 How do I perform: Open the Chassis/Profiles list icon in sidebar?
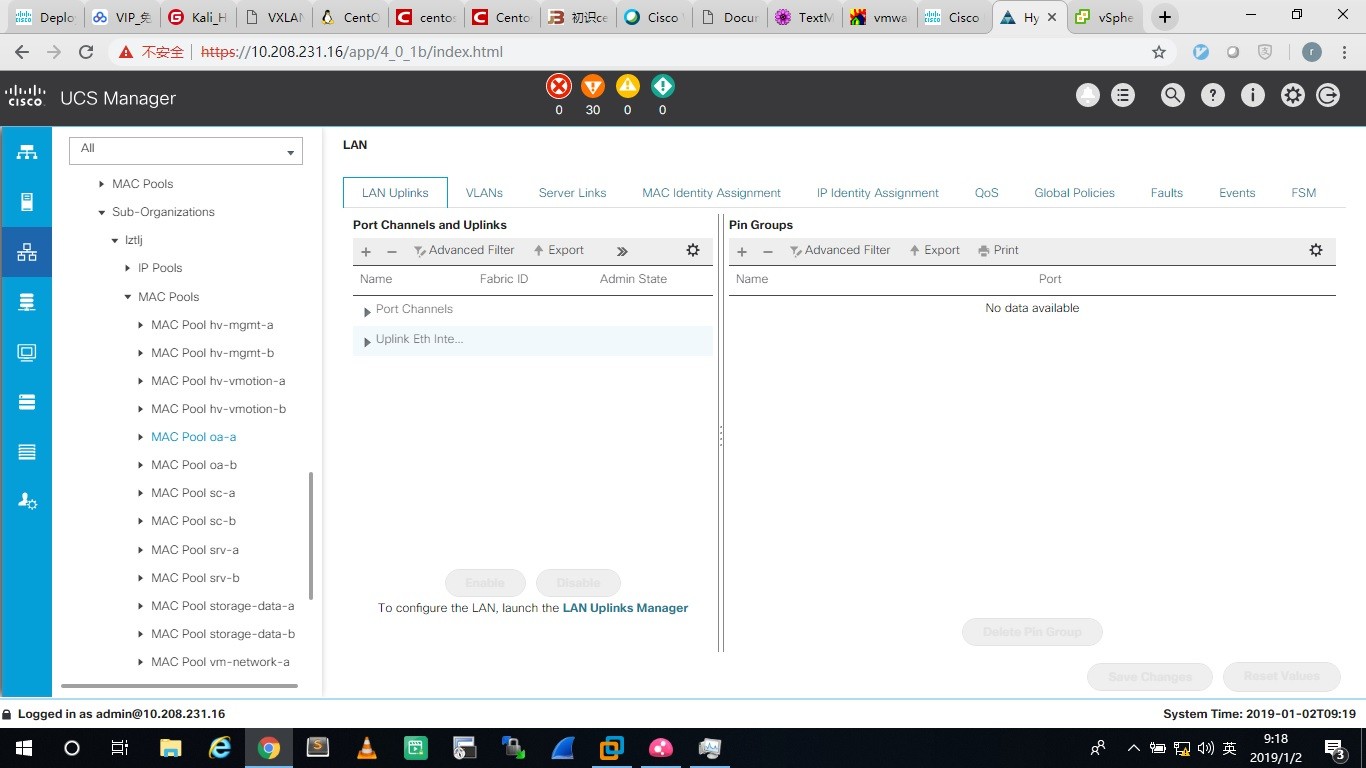click(27, 452)
